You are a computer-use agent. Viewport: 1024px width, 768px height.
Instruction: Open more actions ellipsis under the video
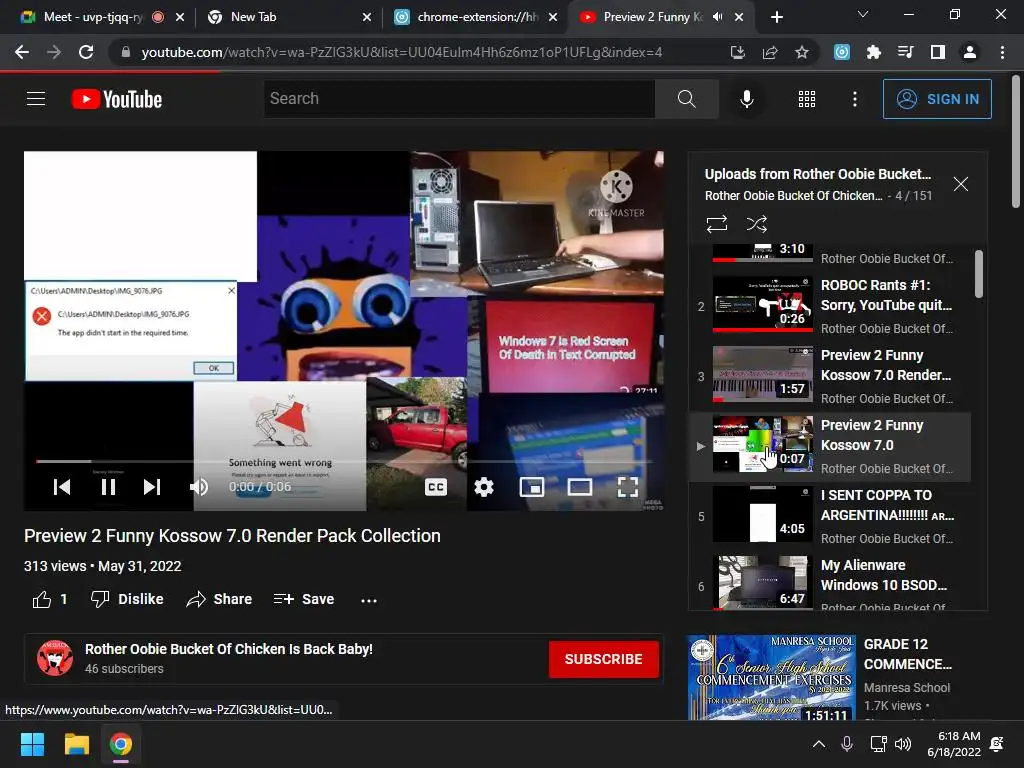click(369, 600)
